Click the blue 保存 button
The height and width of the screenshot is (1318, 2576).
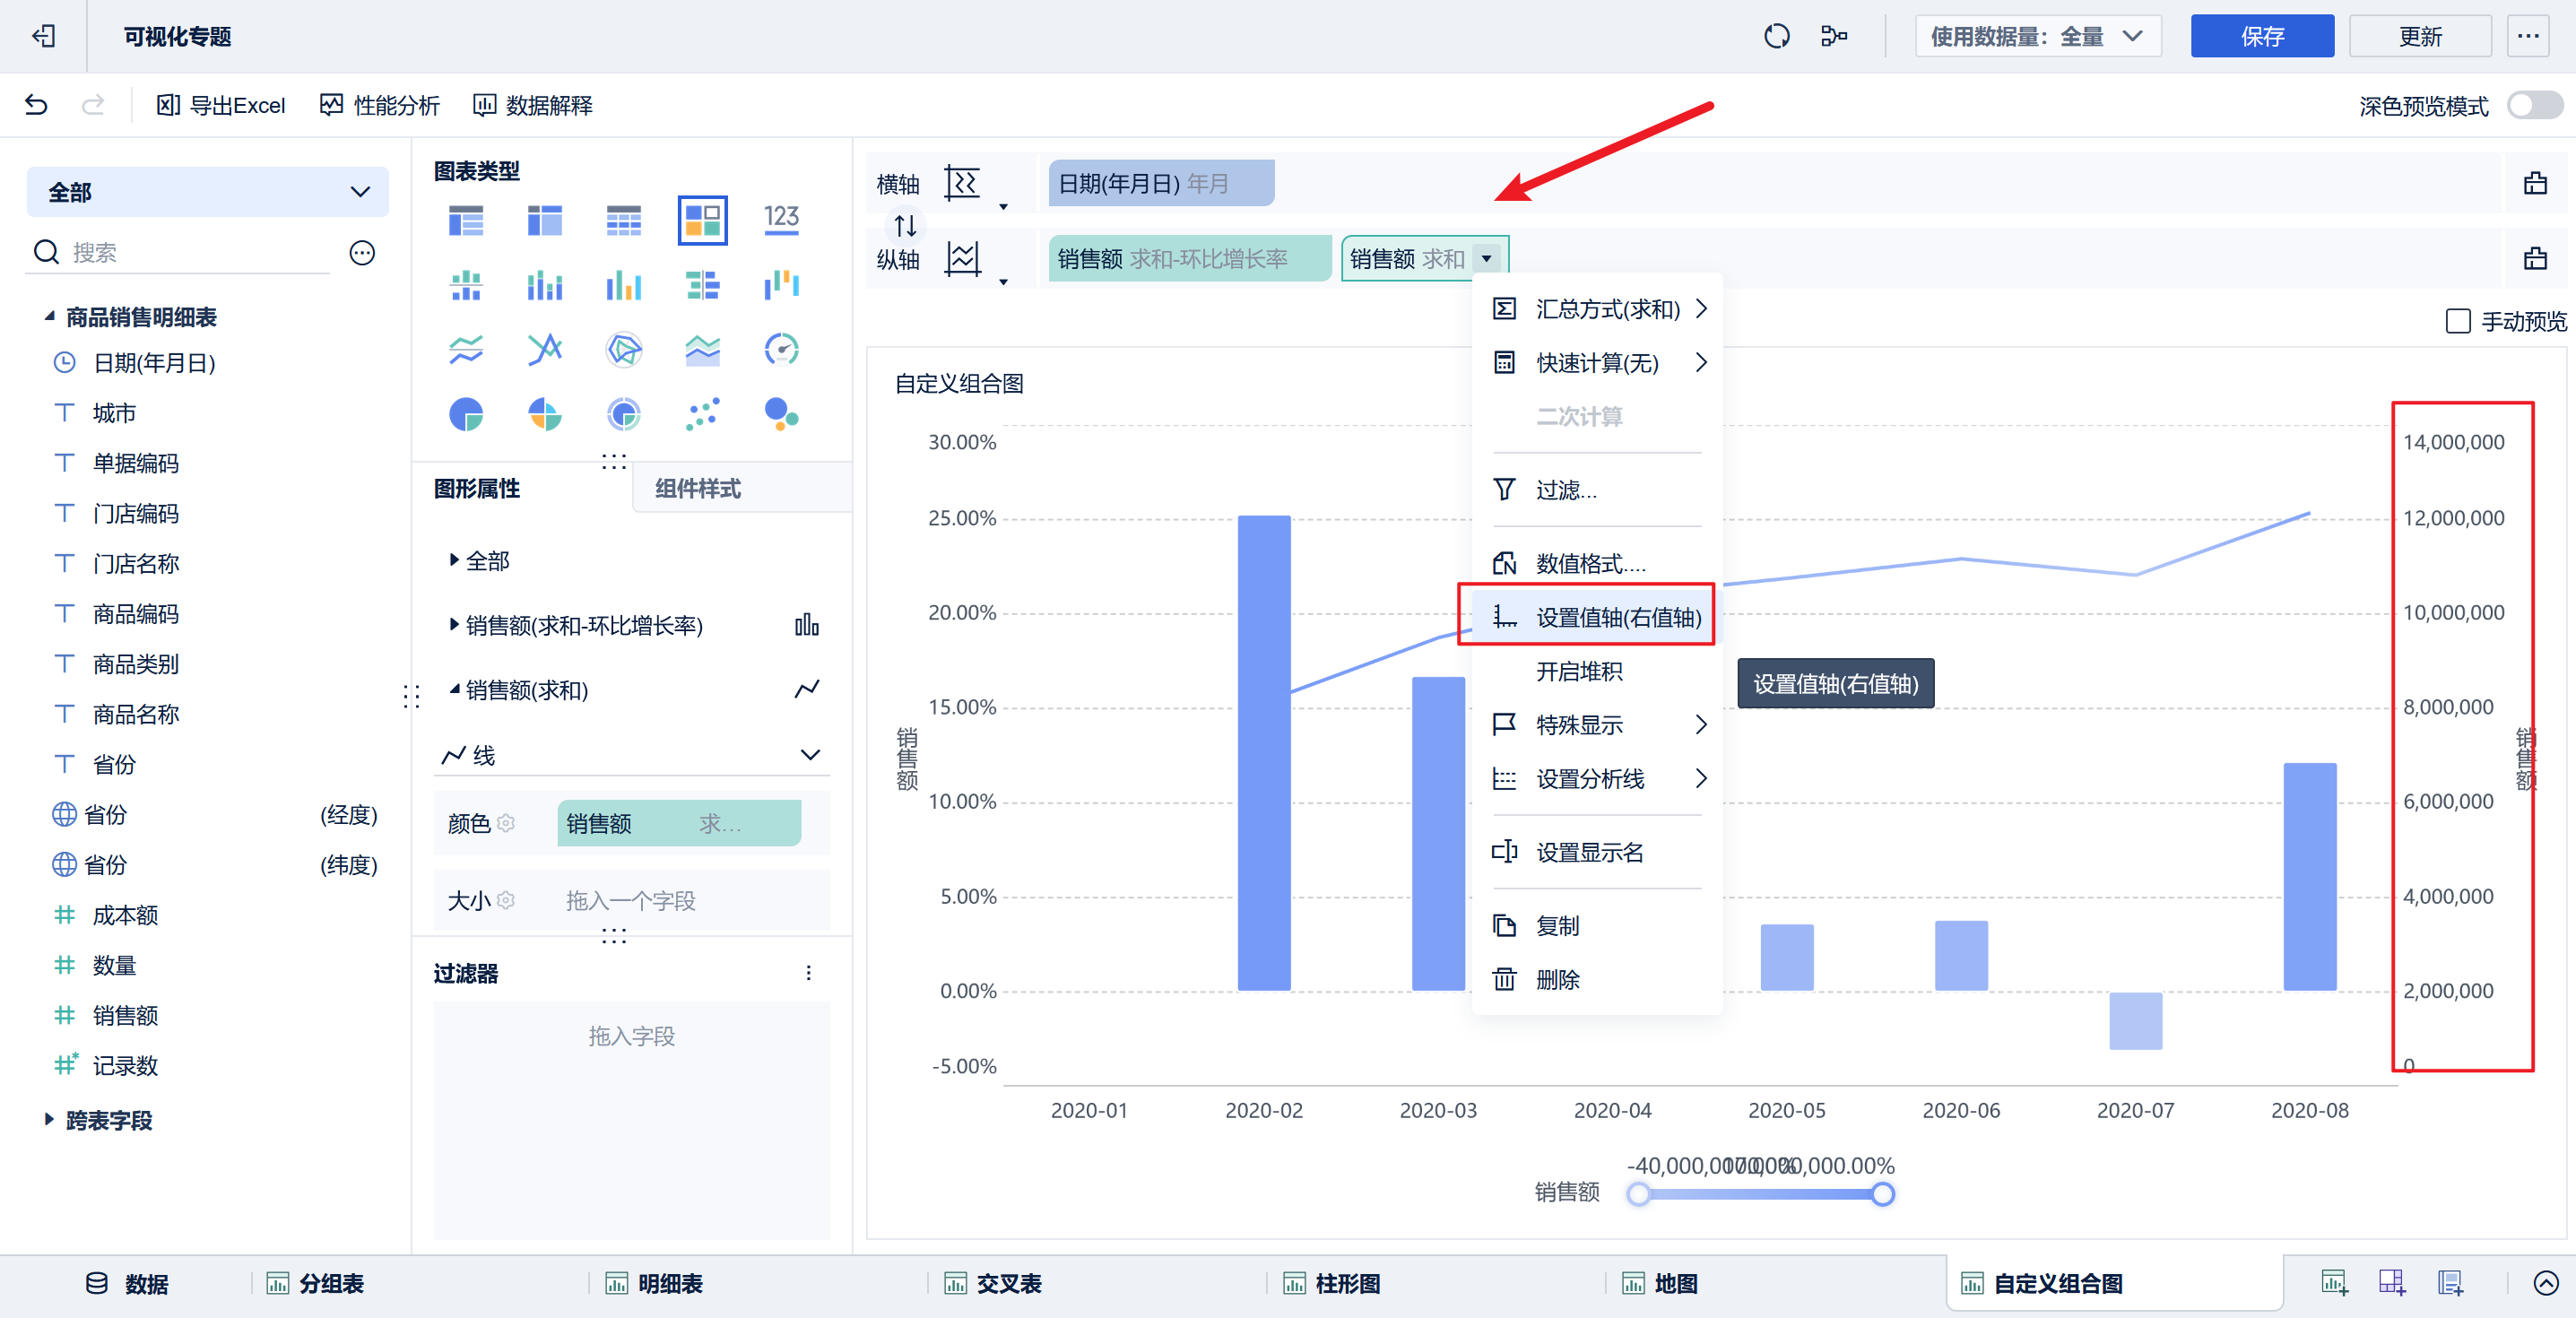pos(2261,37)
